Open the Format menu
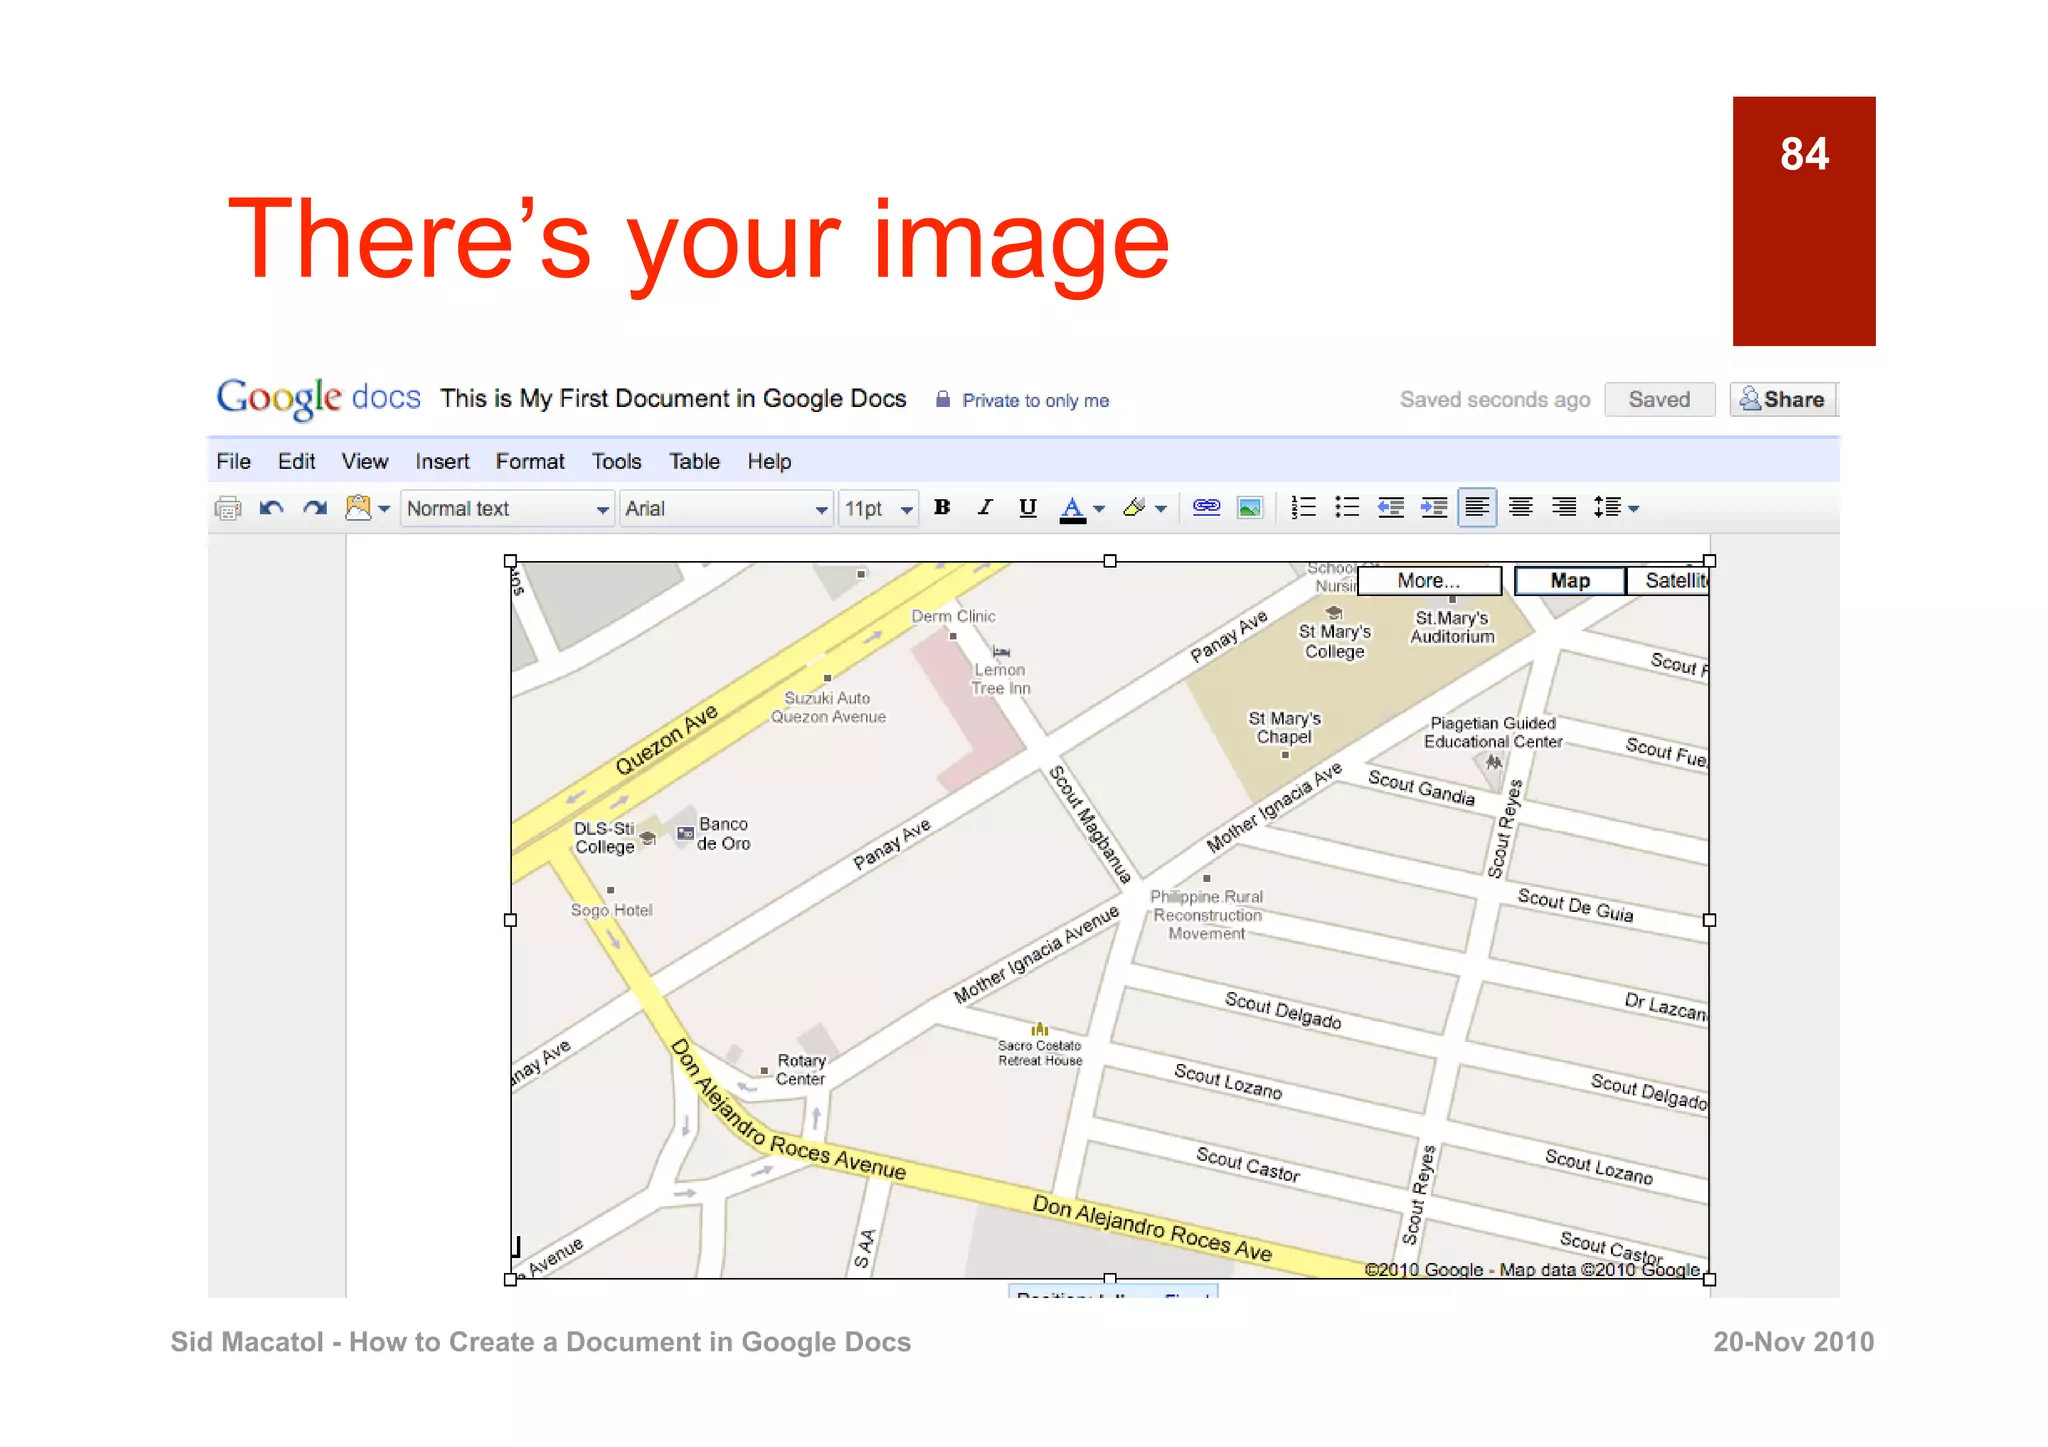 [530, 462]
